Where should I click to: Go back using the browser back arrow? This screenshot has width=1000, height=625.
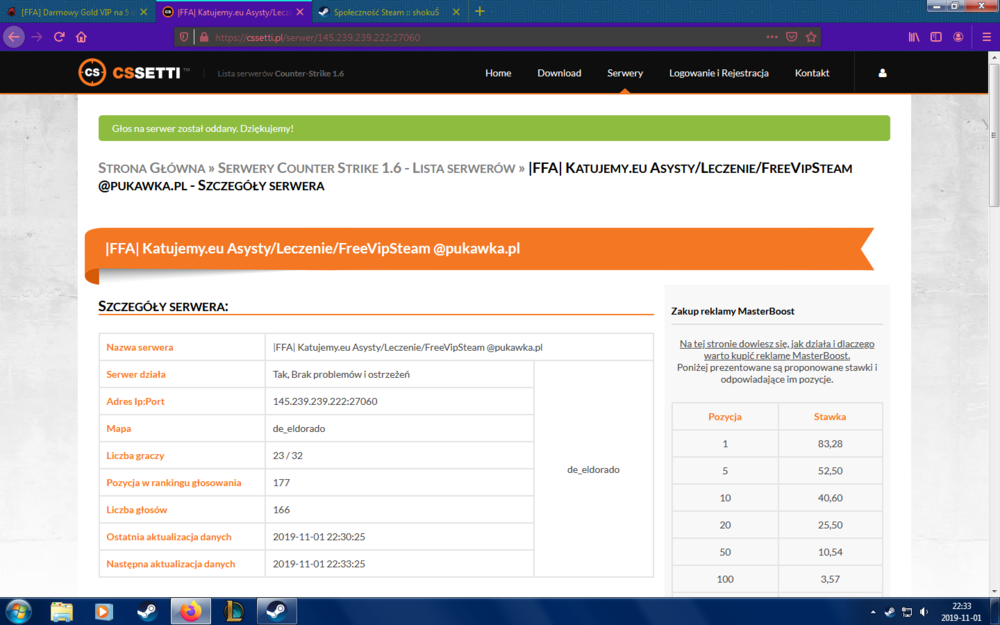(13, 37)
